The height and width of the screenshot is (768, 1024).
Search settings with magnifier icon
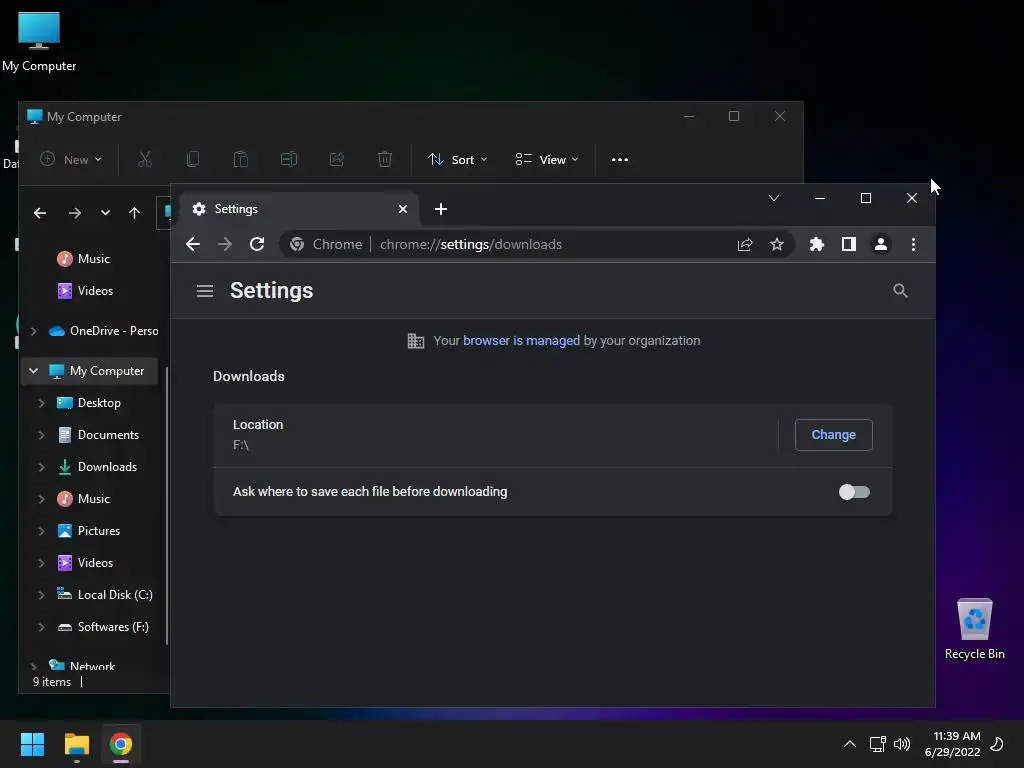click(900, 291)
